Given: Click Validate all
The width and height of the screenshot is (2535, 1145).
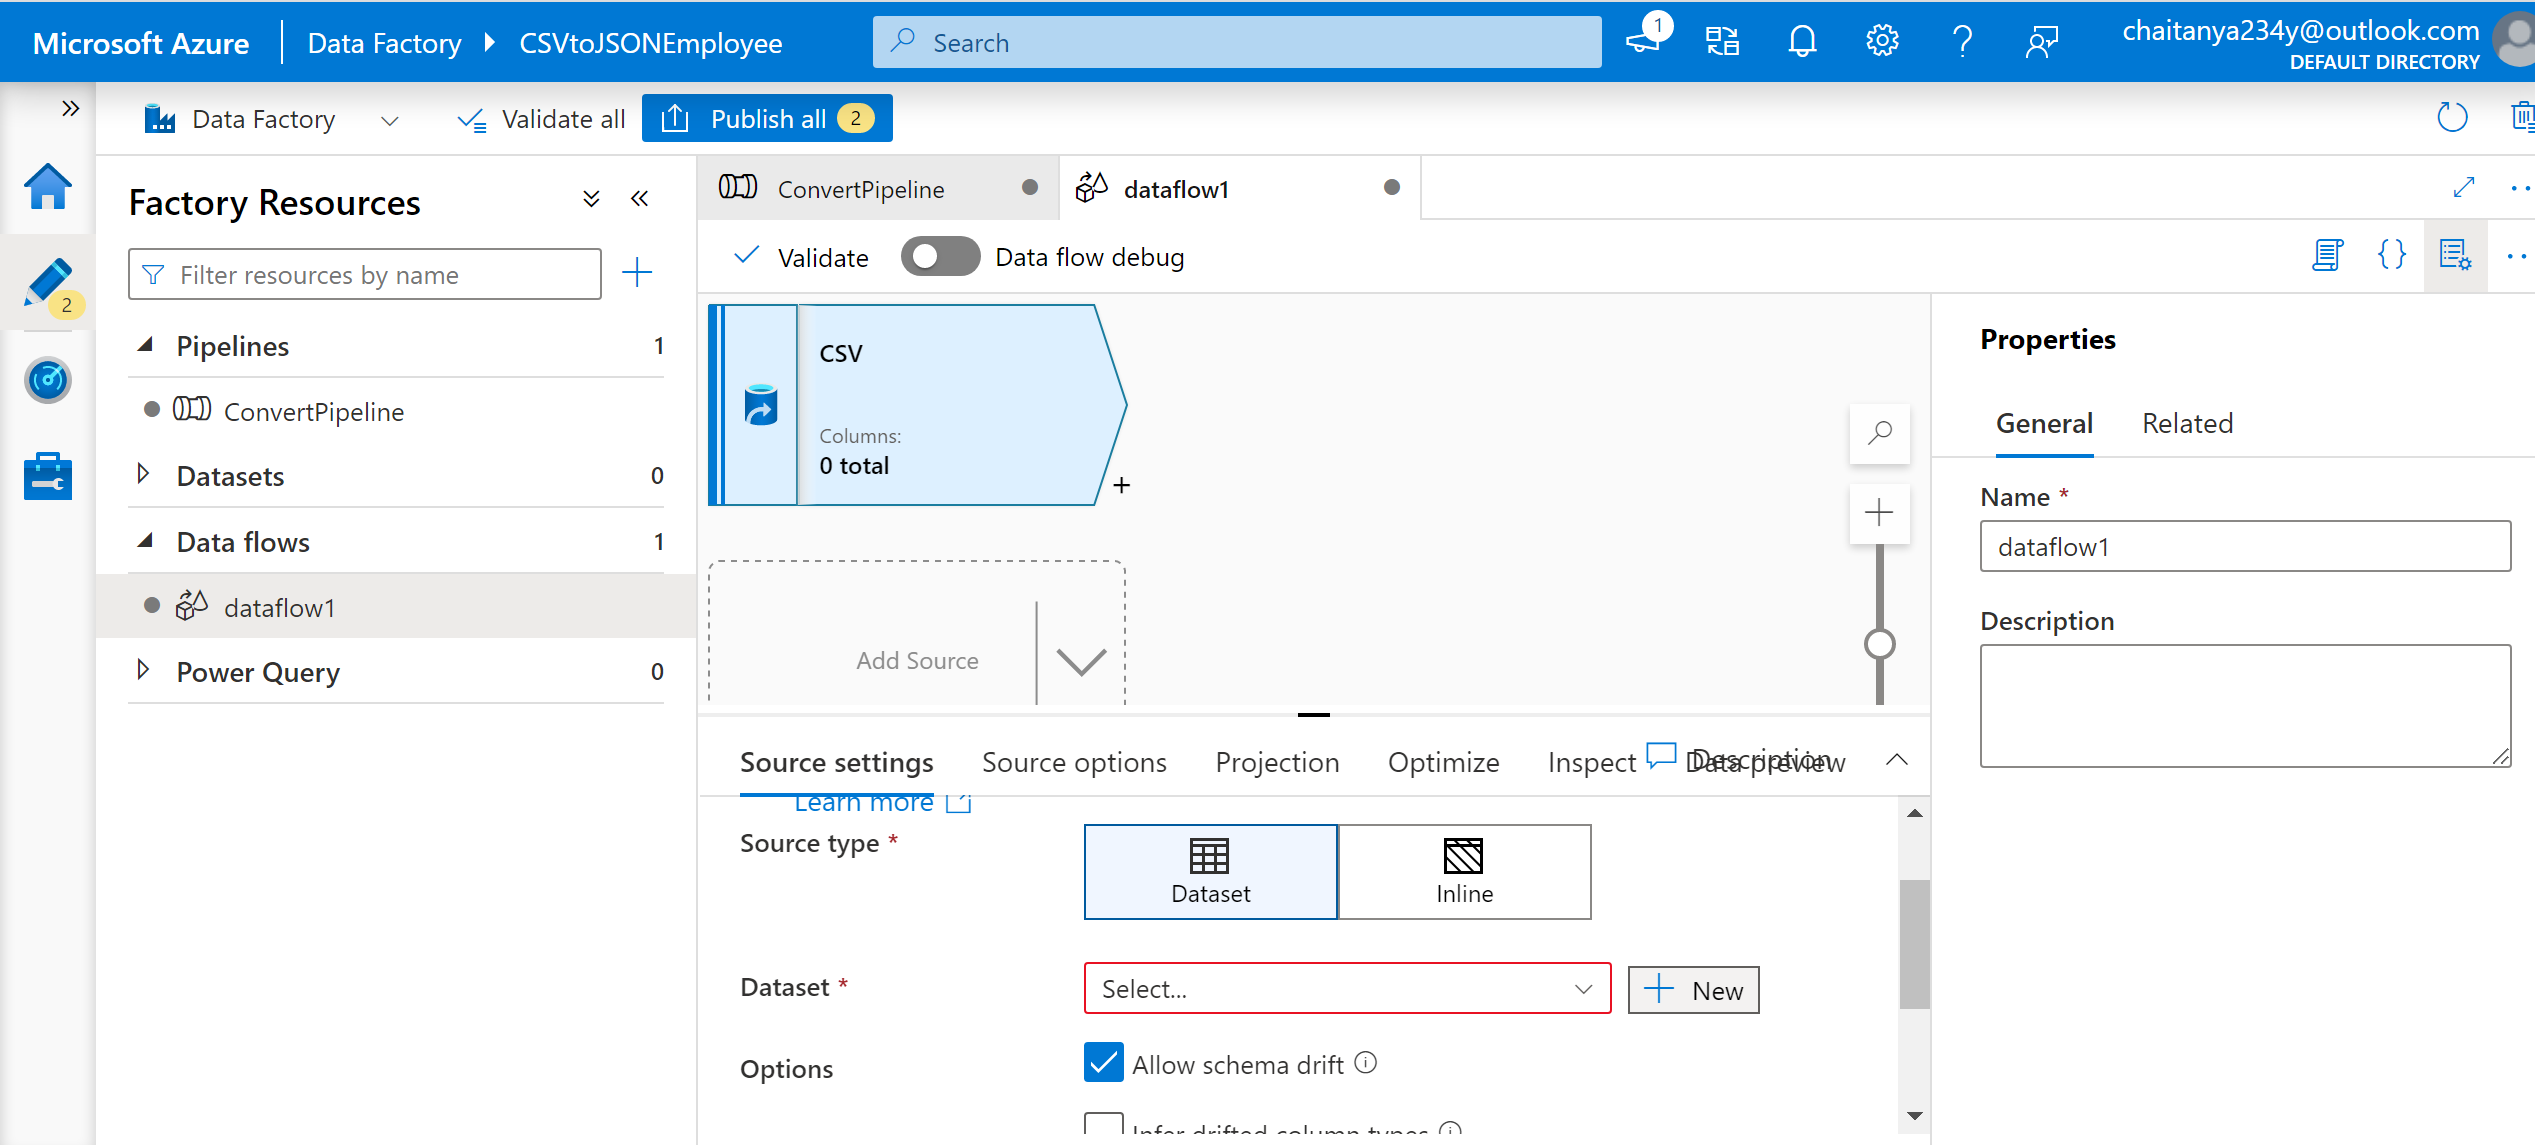Looking at the screenshot, I should coord(541,120).
